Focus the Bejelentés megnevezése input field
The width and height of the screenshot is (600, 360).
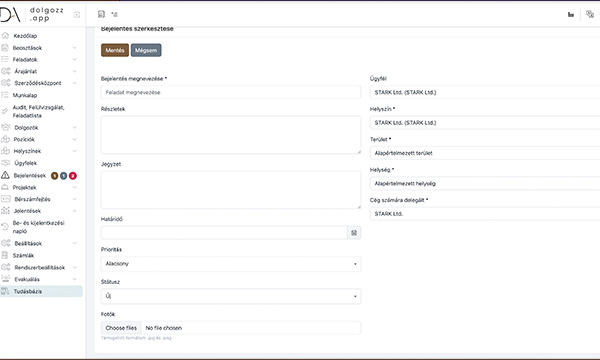(231, 92)
